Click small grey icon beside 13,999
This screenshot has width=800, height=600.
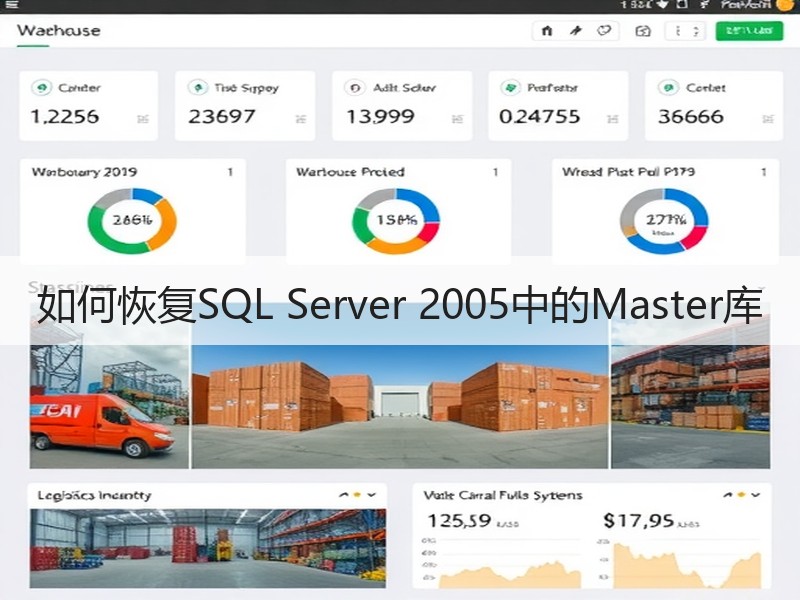pyautogui.click(x=458, y=119)
